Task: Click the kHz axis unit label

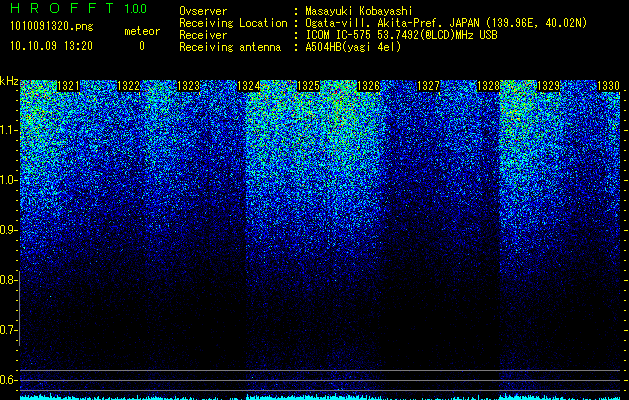Action: tap(9, 81)
